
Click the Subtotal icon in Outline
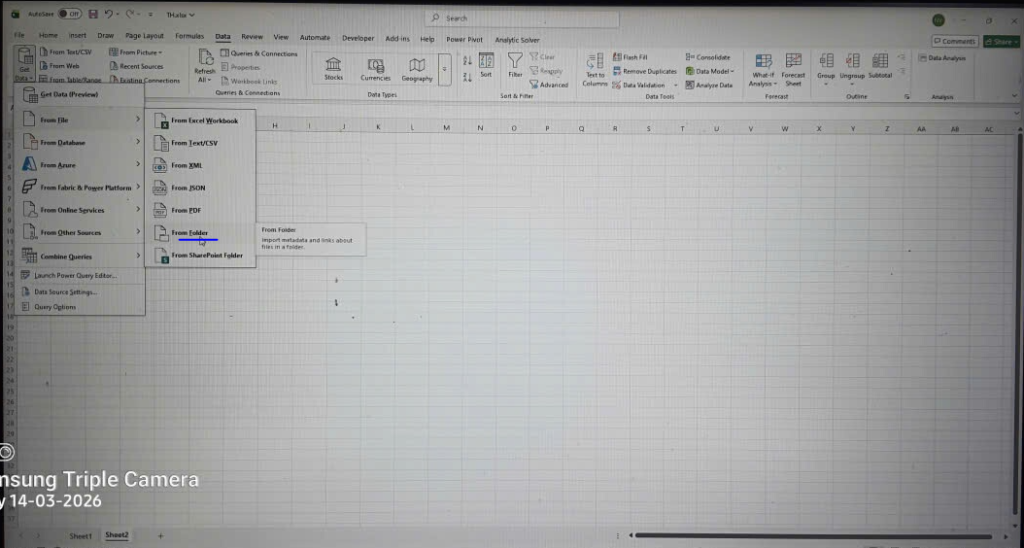[880, 66]
